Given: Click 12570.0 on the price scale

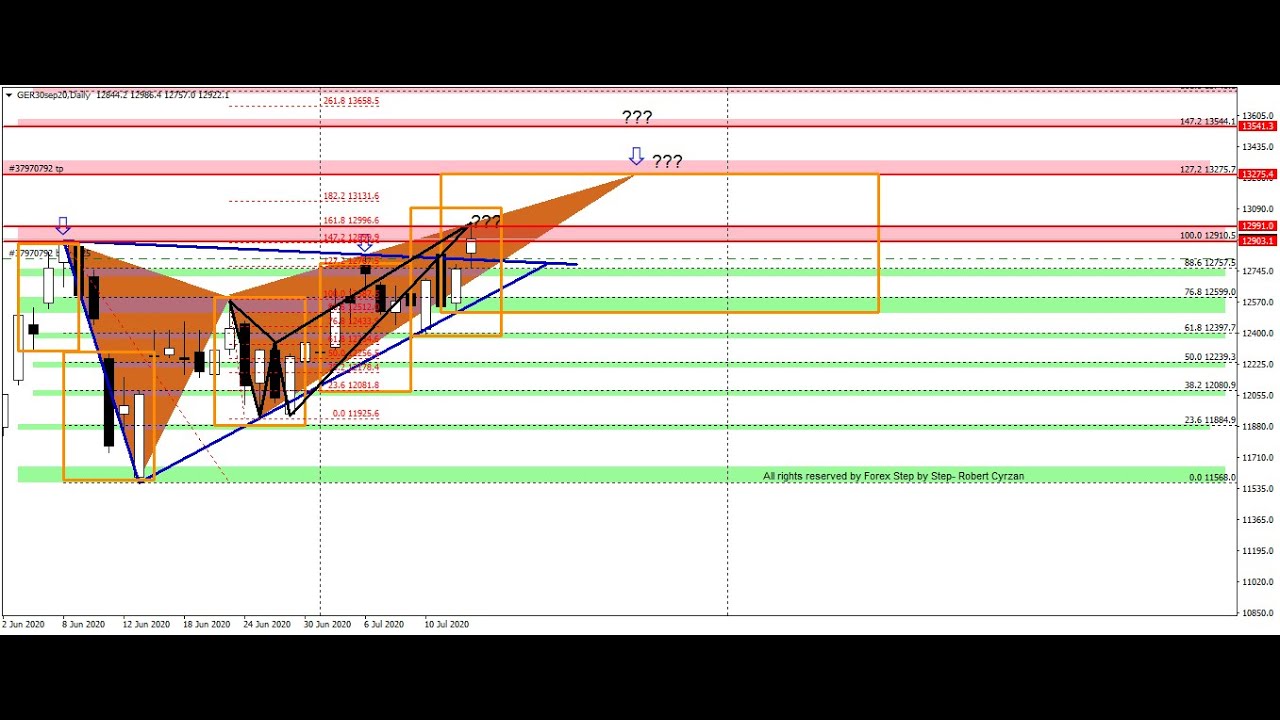Looking at the screenshot, I should click(x=1258, y=302).
